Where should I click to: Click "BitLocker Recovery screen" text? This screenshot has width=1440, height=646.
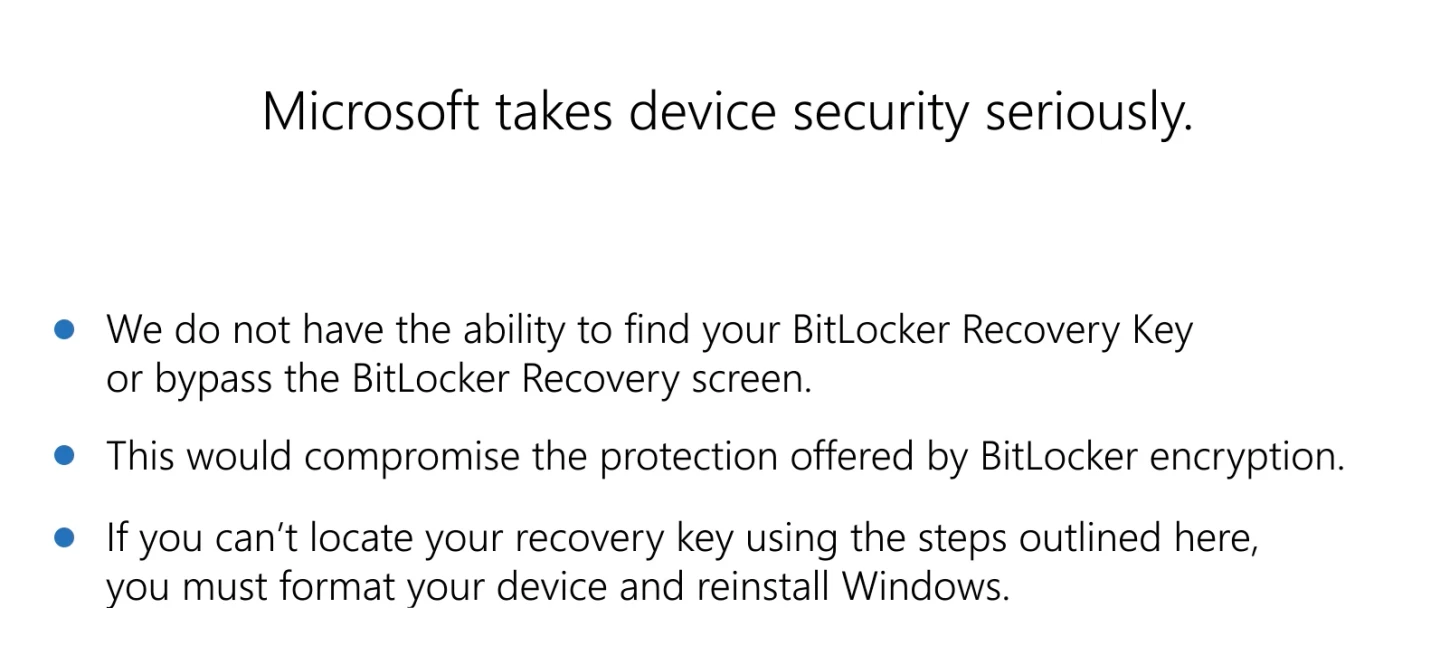(x=581, y=381)
